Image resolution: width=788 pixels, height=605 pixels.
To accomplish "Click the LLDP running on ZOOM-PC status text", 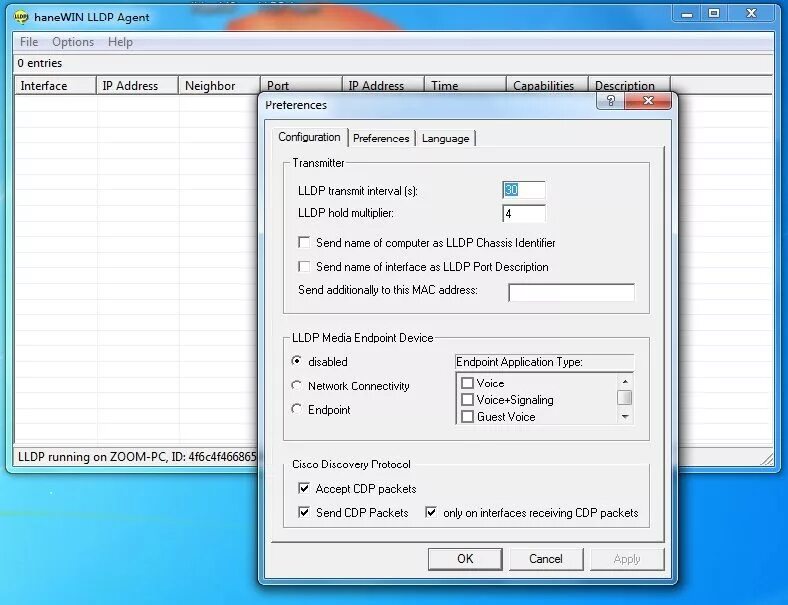I will click(137, 457).
